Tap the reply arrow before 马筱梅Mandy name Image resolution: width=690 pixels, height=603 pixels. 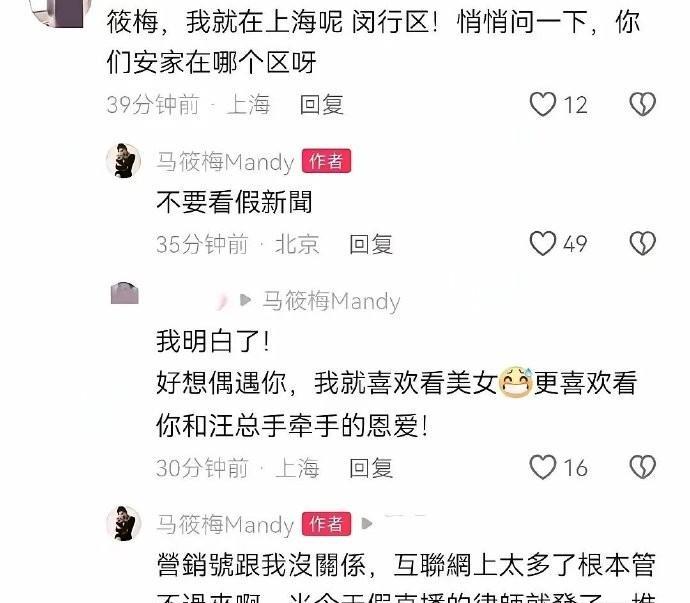click(245, 300)
